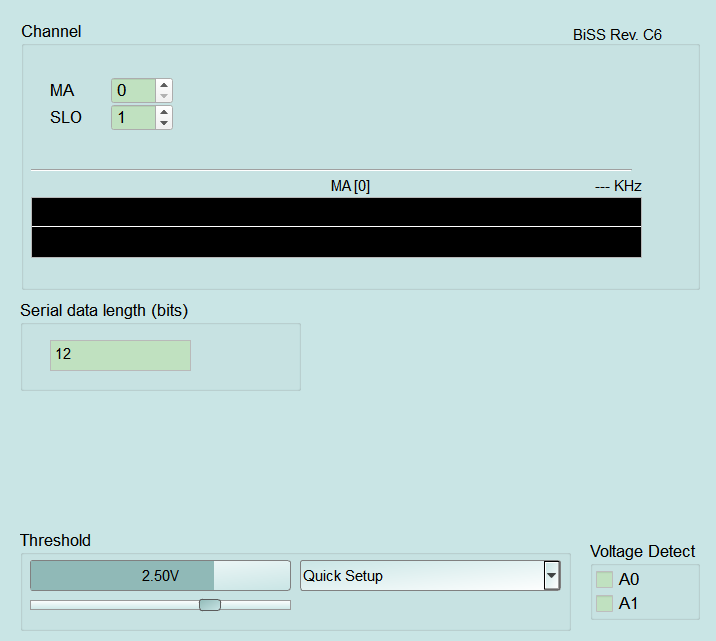The height and width of the screenshot is (641, 716).
Task: Click the SLO channel number field
Action: pyautogui.click(x=133, y=117)
